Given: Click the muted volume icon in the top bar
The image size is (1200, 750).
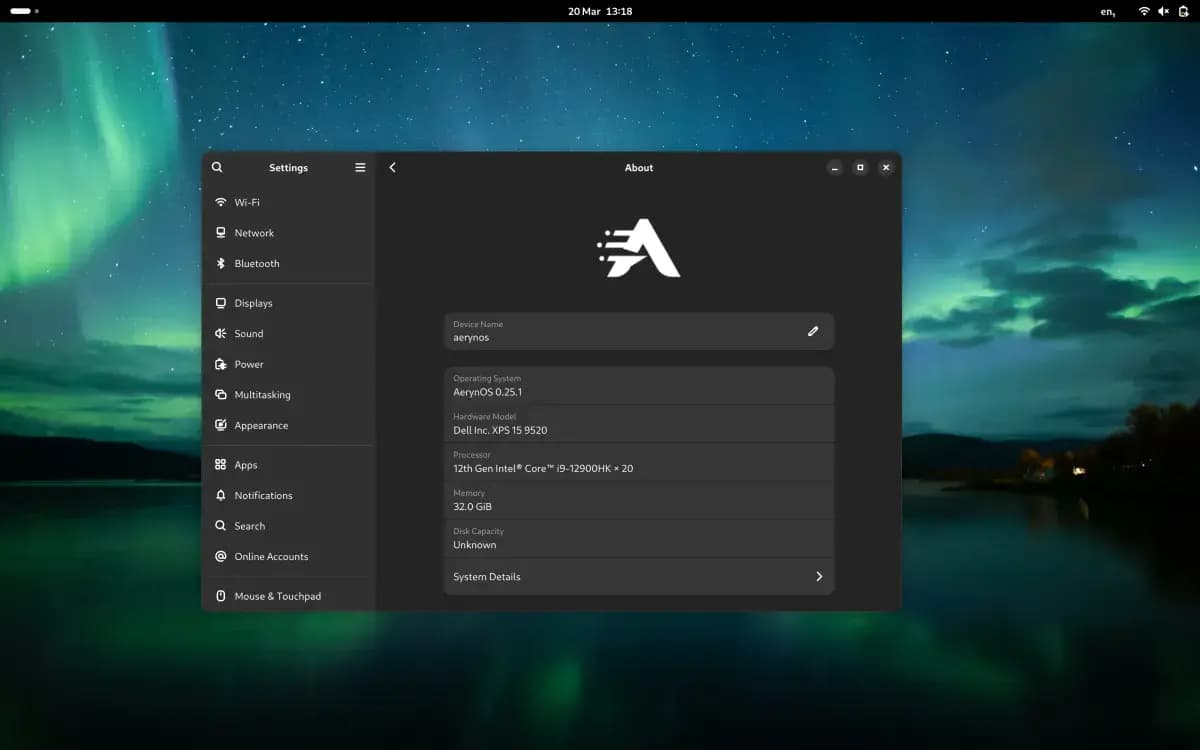Looking at the screenshot, I should pyautogui.click(x=1162, y=11).
